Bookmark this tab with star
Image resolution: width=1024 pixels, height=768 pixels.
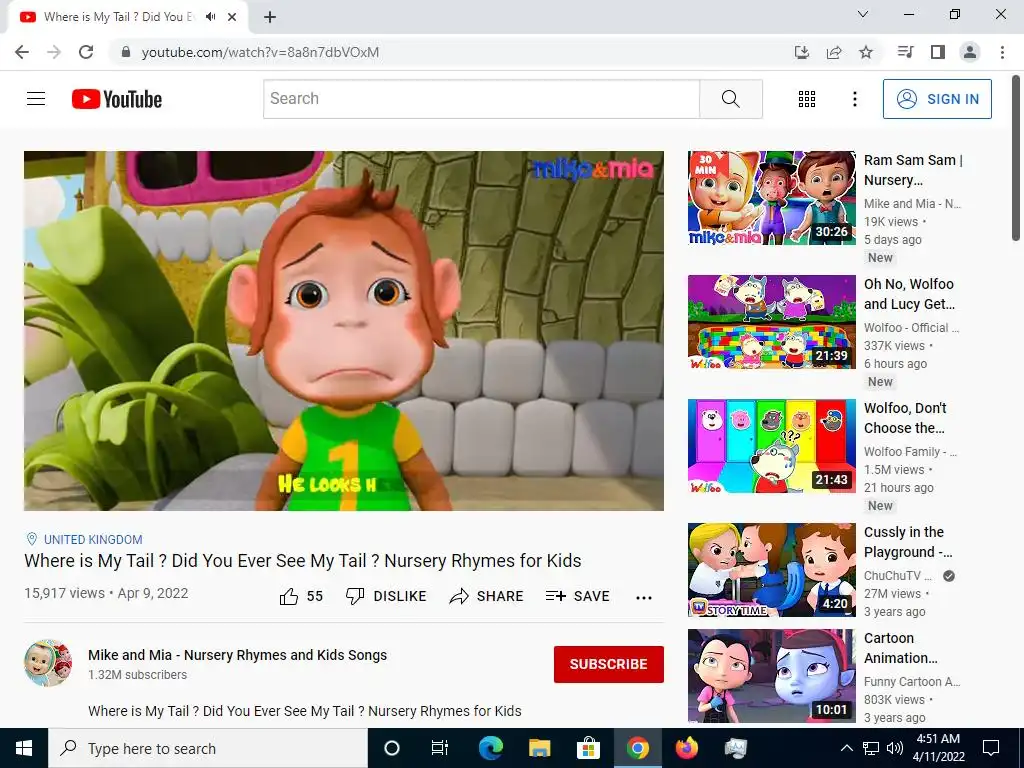pyautogui.click(x=866, y=52)
